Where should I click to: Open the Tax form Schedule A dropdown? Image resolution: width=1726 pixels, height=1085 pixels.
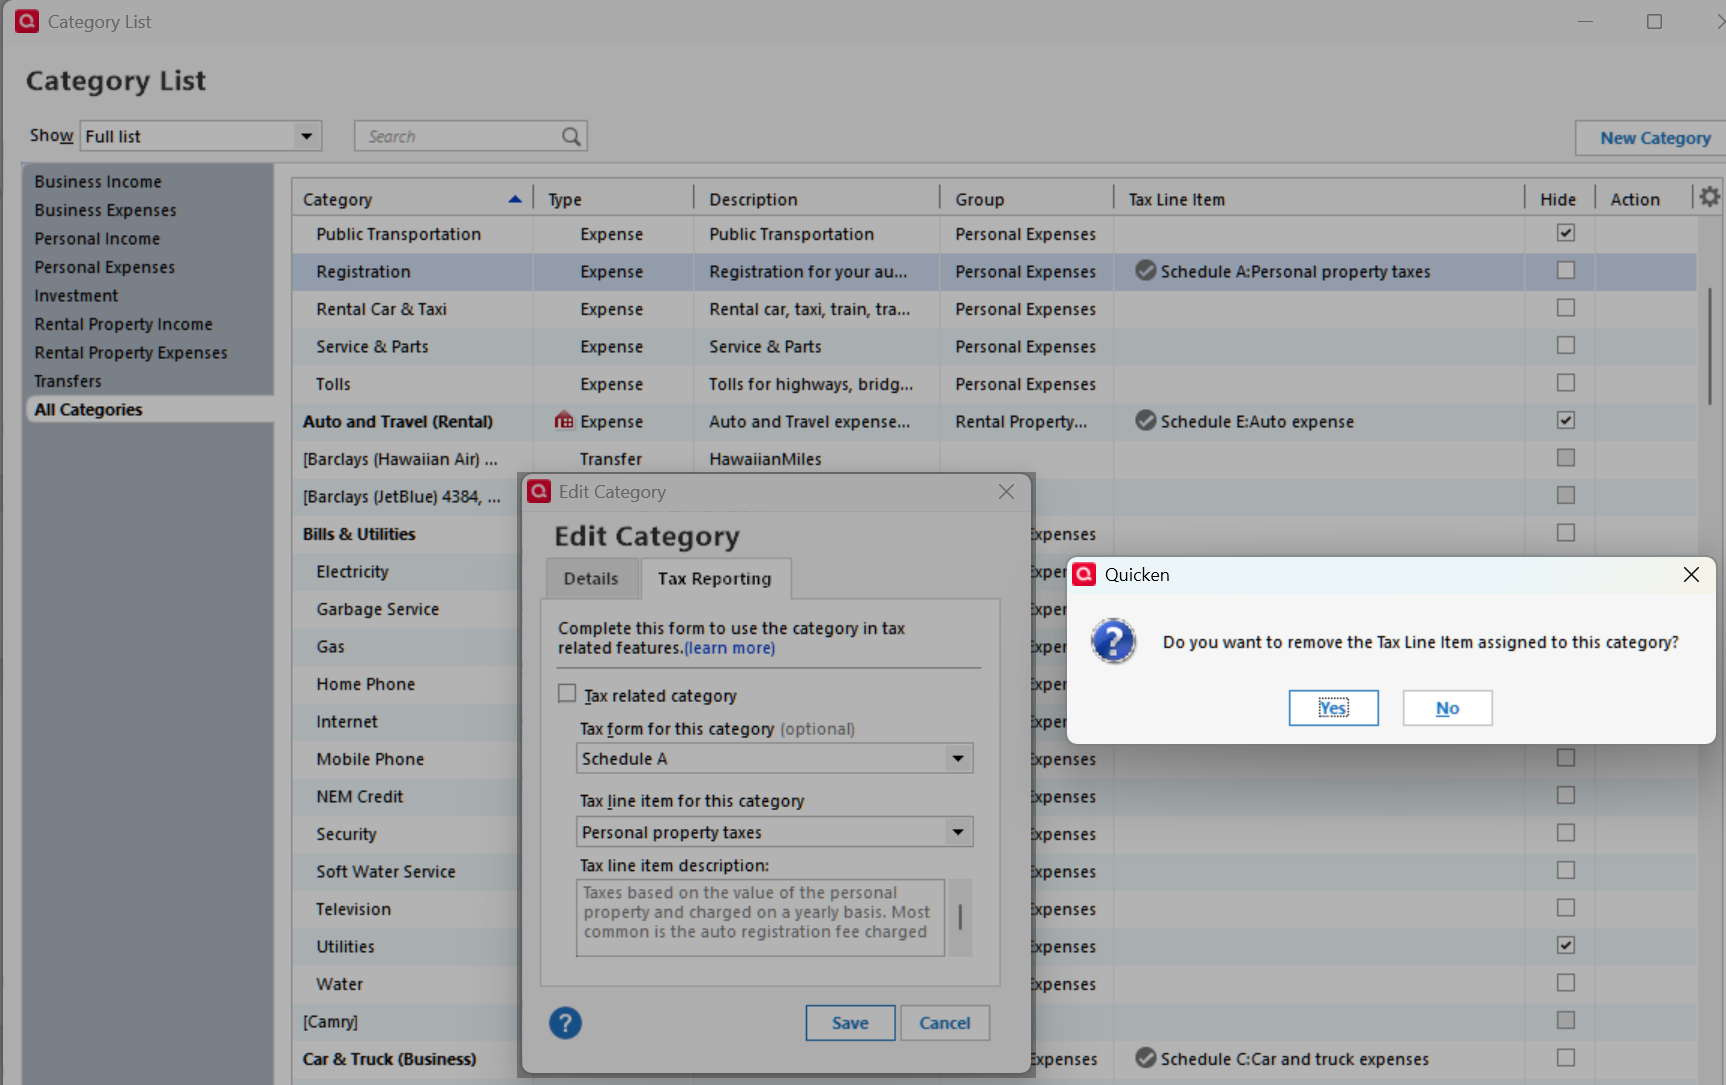pyautogui.click(x=774, y=758)
